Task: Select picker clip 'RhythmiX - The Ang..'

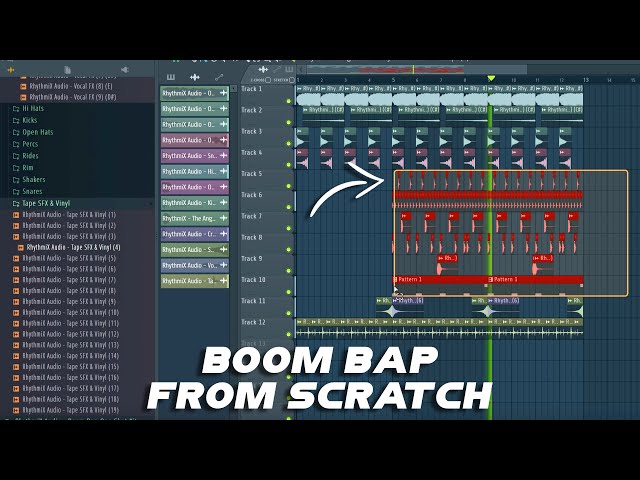Action: tap(195, 218)
